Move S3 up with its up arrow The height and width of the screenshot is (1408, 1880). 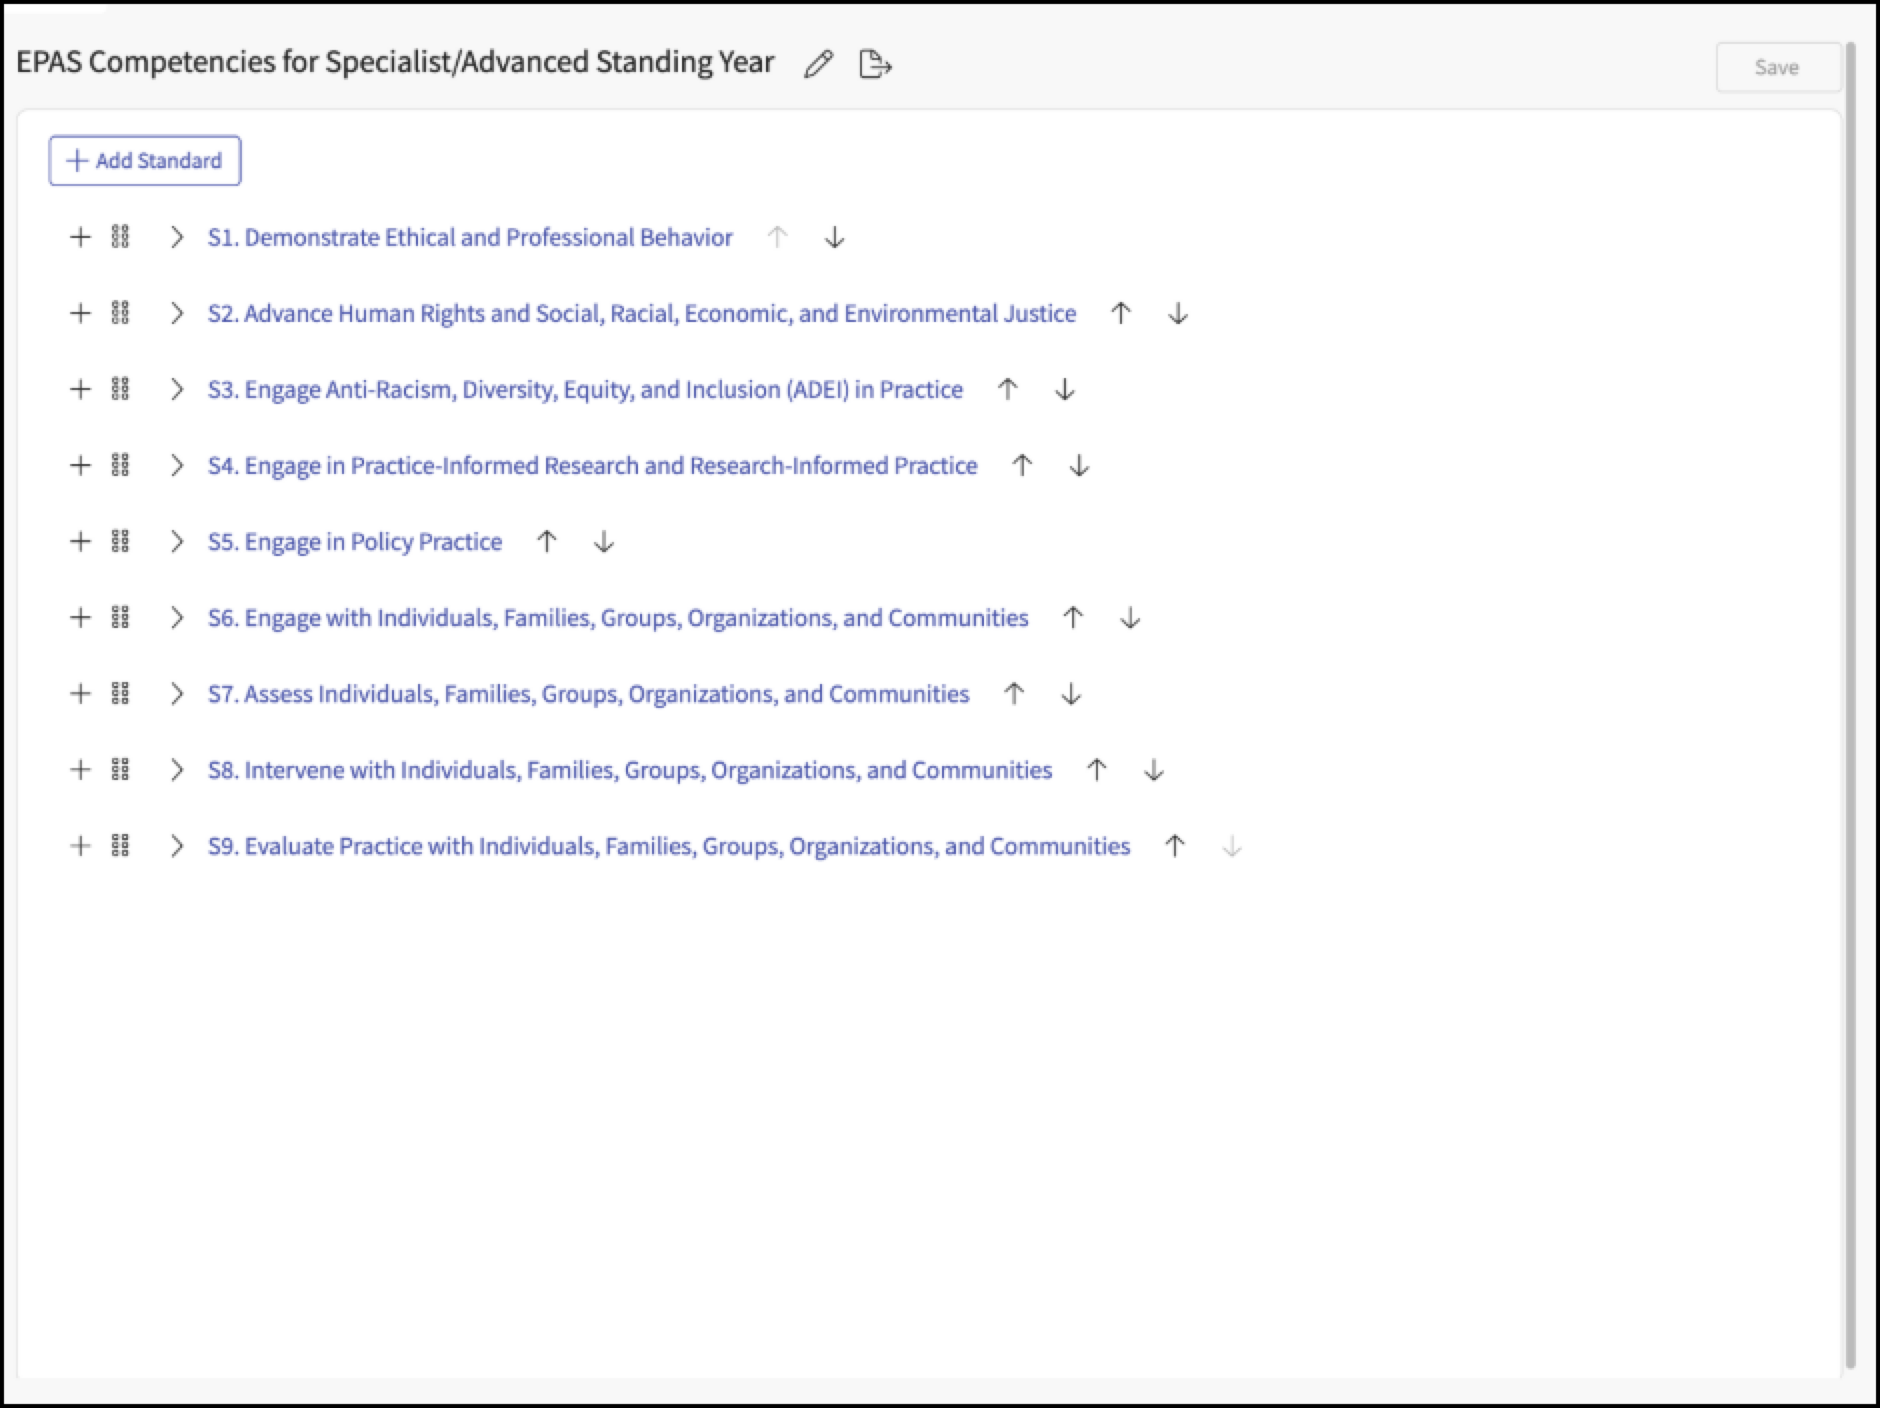(x=1008, y=389)
